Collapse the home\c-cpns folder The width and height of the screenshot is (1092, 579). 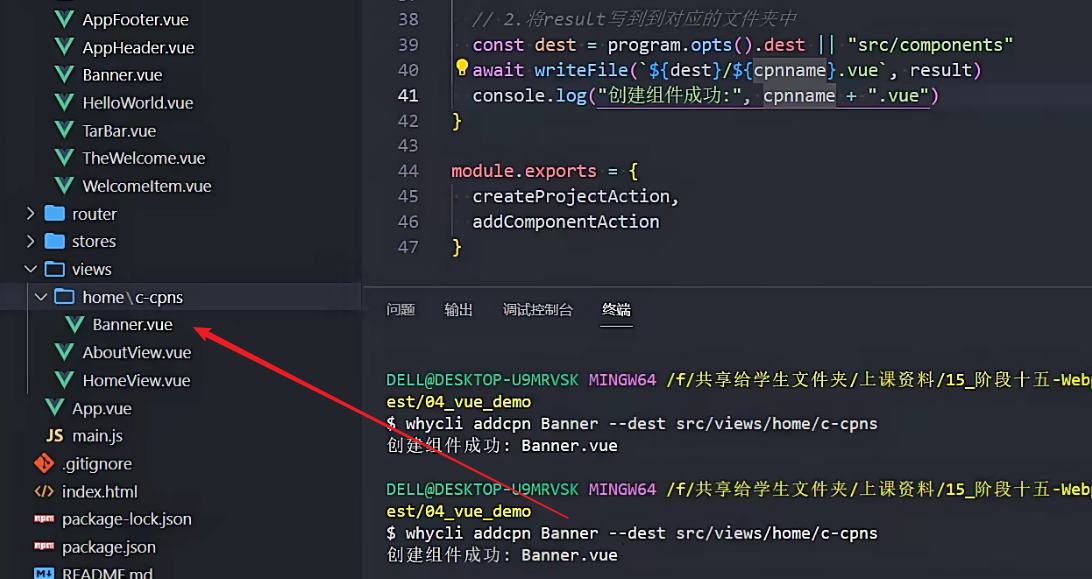[40, 297]
